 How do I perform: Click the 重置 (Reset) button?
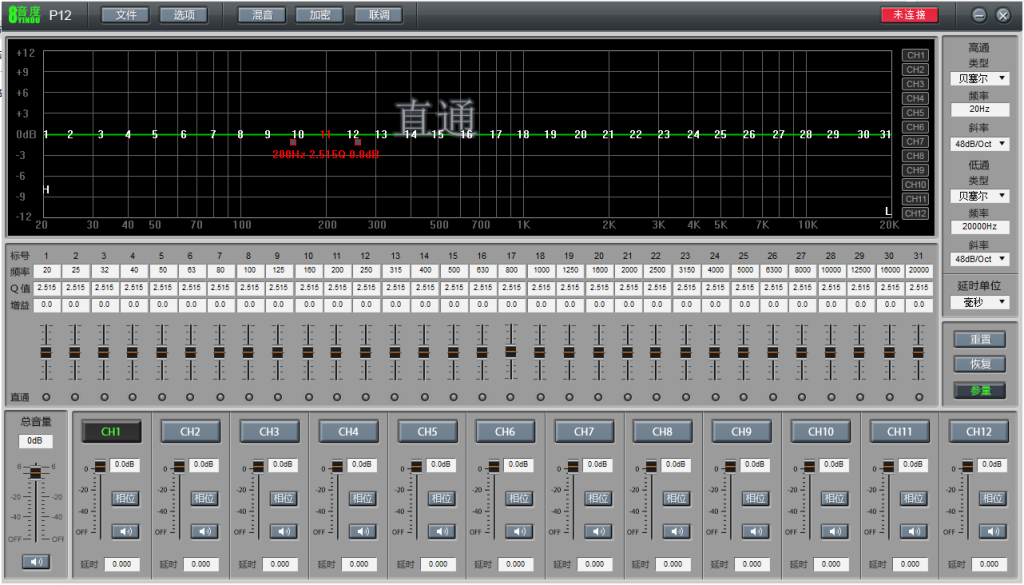980,340
